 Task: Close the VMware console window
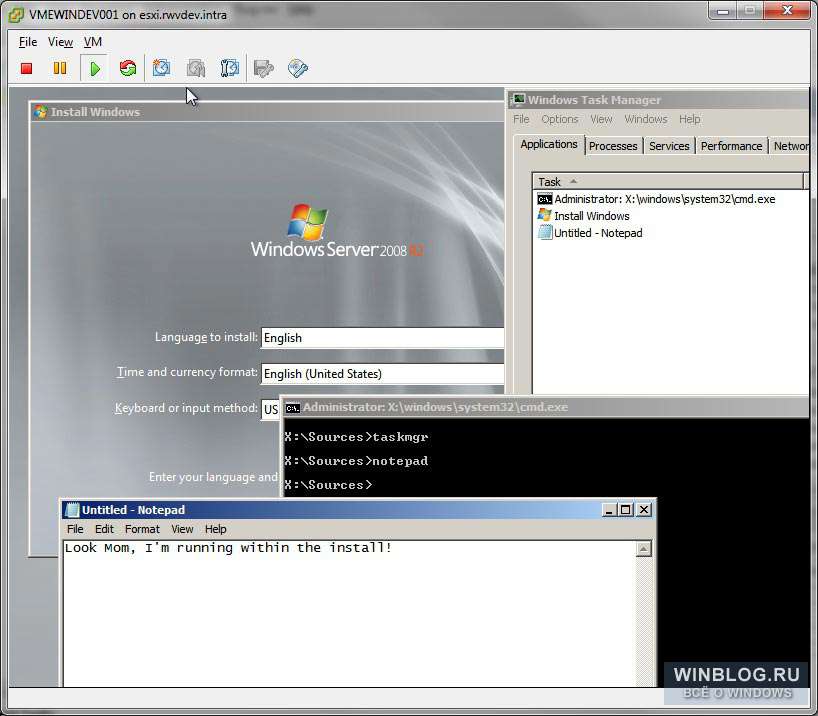click(x=787, y=10)
